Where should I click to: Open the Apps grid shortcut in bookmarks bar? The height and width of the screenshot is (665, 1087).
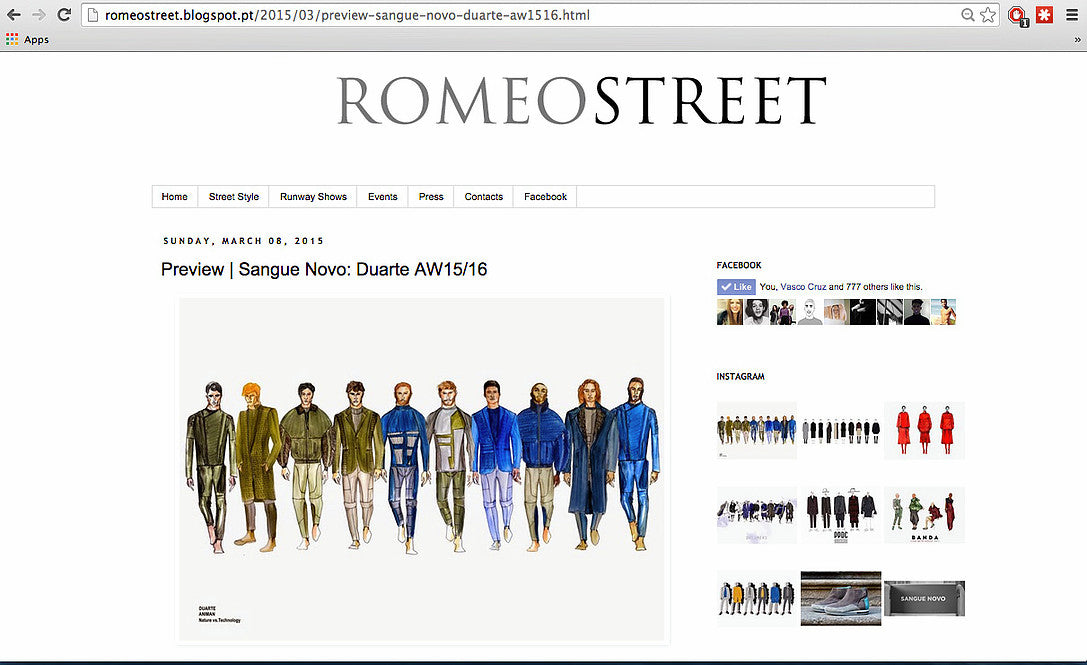(27, 40)
